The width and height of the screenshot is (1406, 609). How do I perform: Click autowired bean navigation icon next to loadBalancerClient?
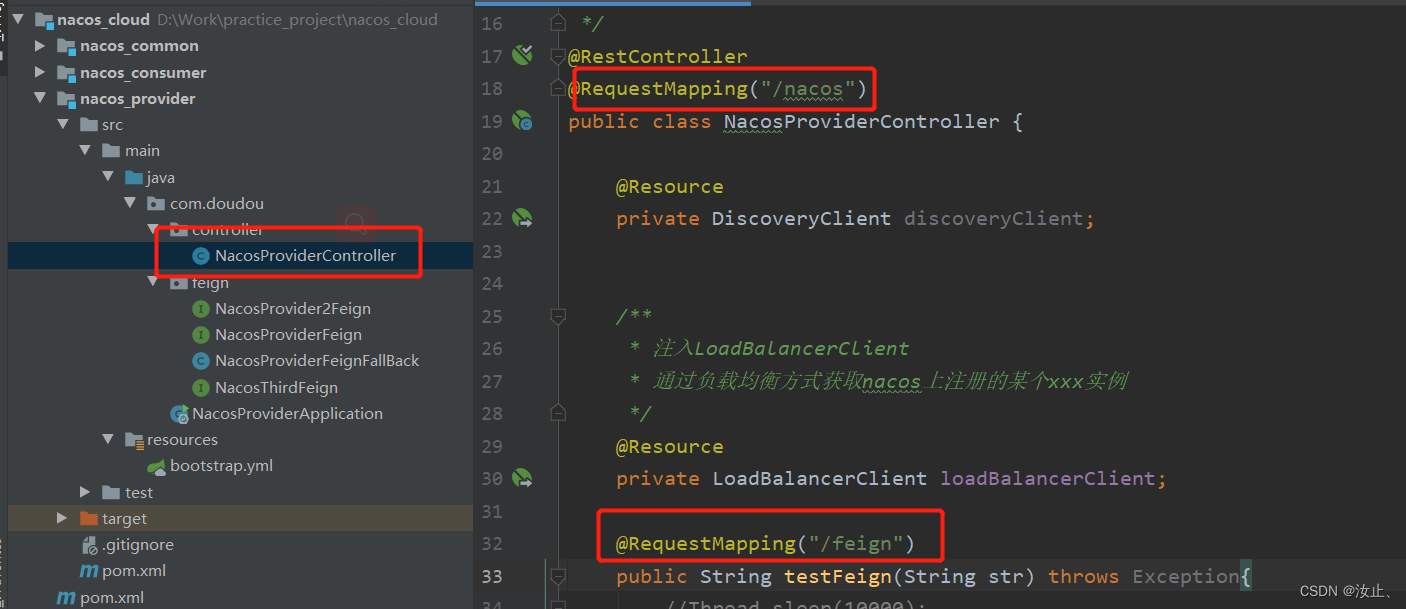(521, 478)
